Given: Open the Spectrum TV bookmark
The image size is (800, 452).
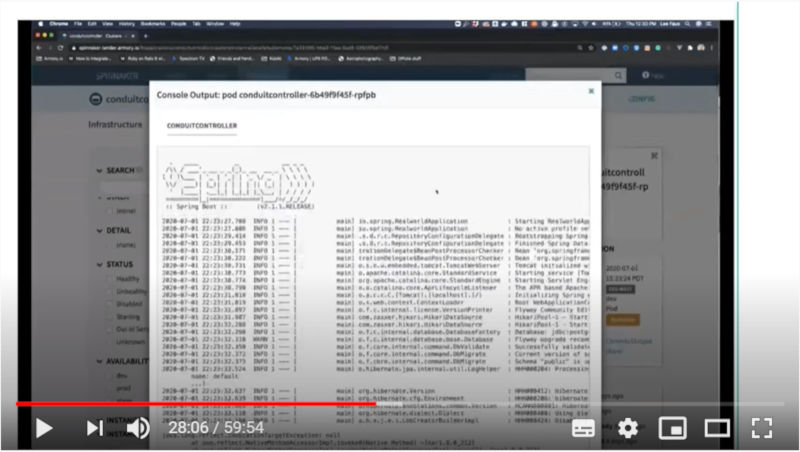Looking at the screenshot, I should pos(188,59).
